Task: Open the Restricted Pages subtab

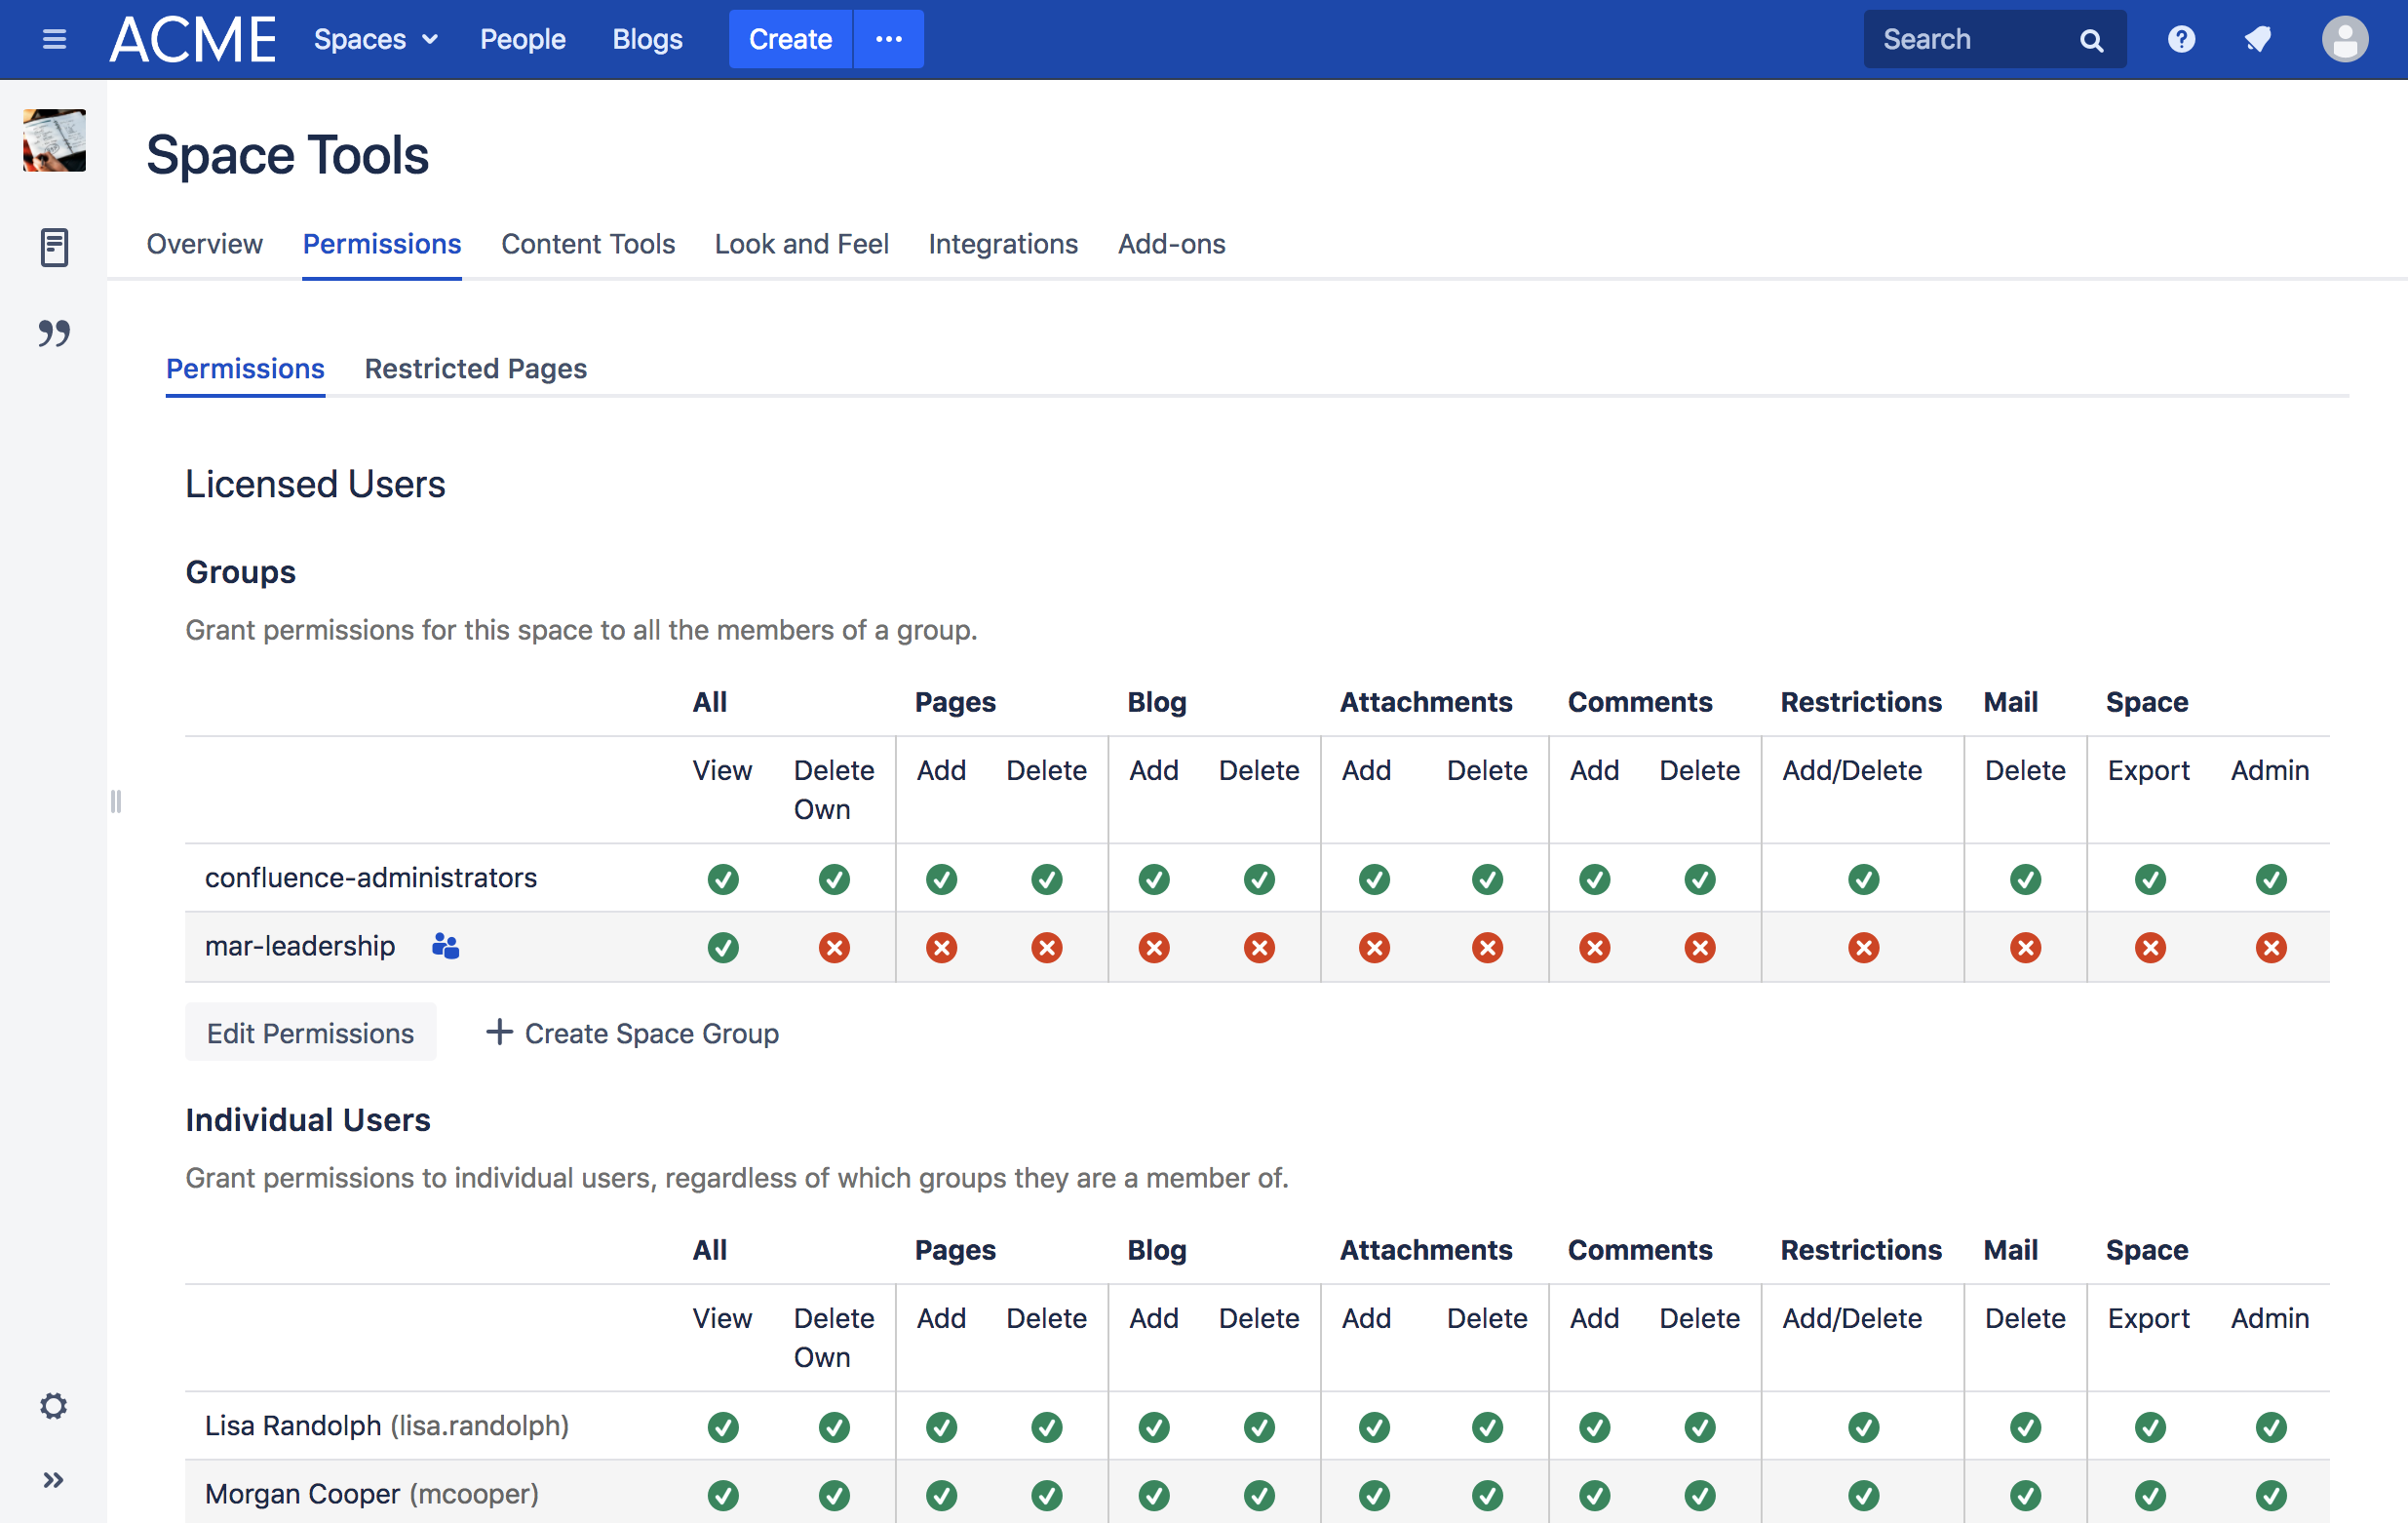Action: [475, 368]
